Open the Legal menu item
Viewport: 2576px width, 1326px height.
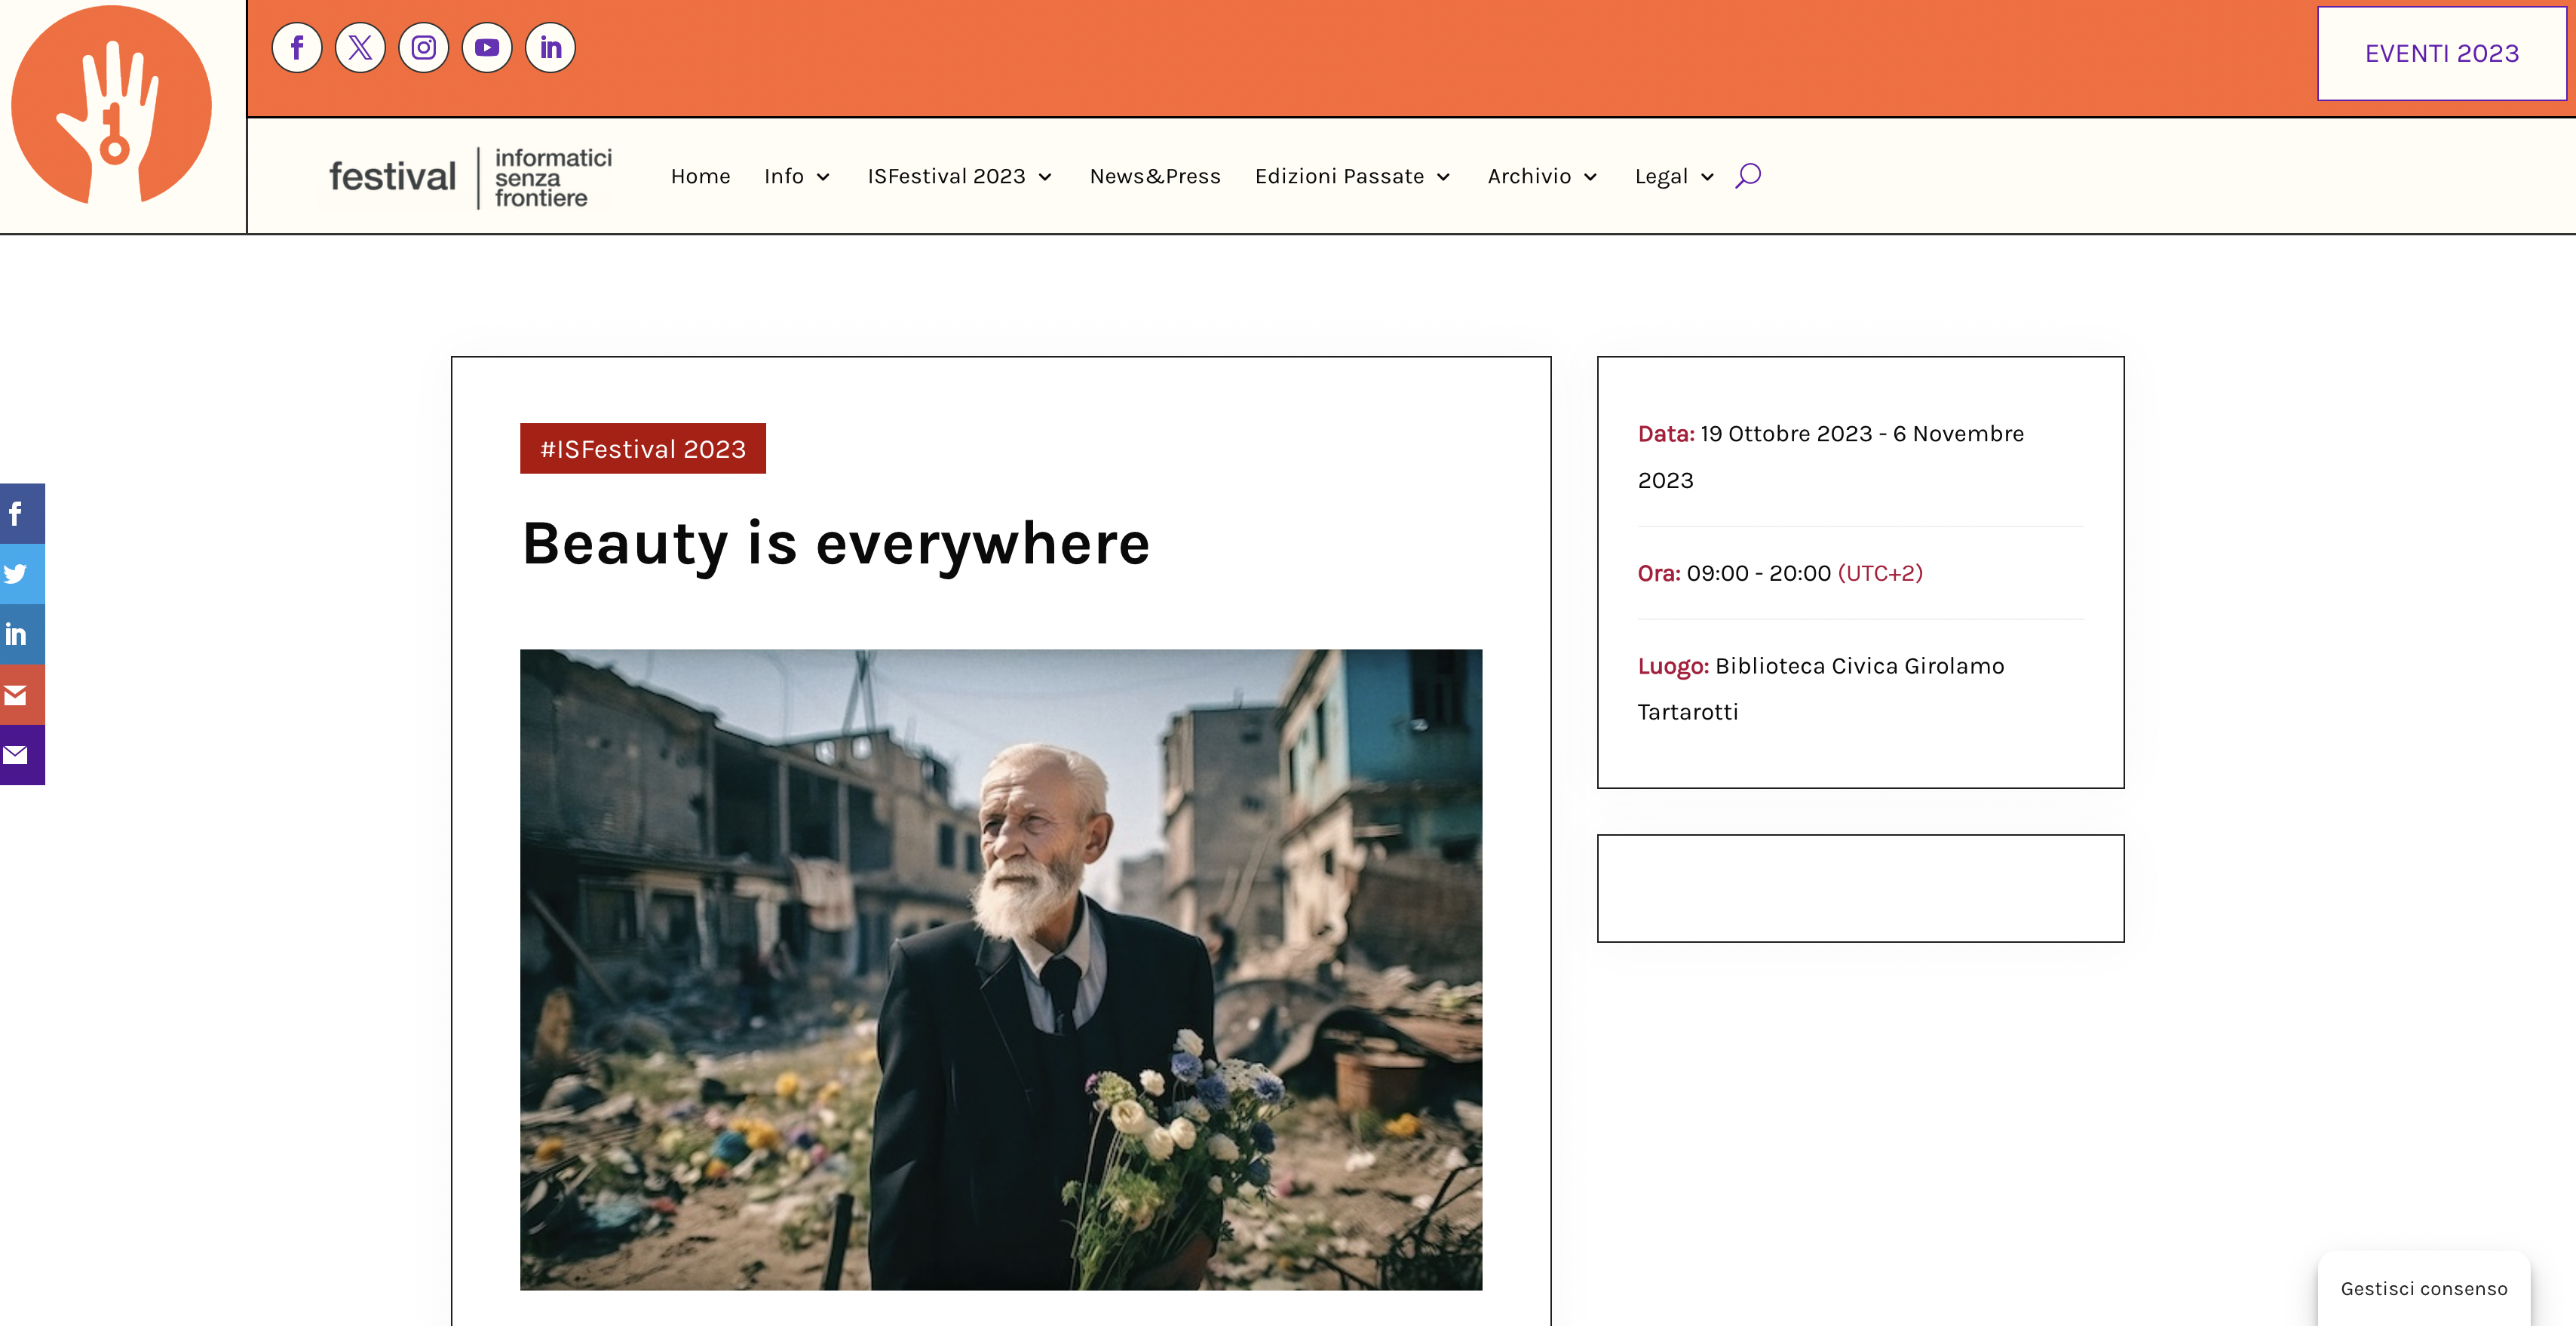1661,176
